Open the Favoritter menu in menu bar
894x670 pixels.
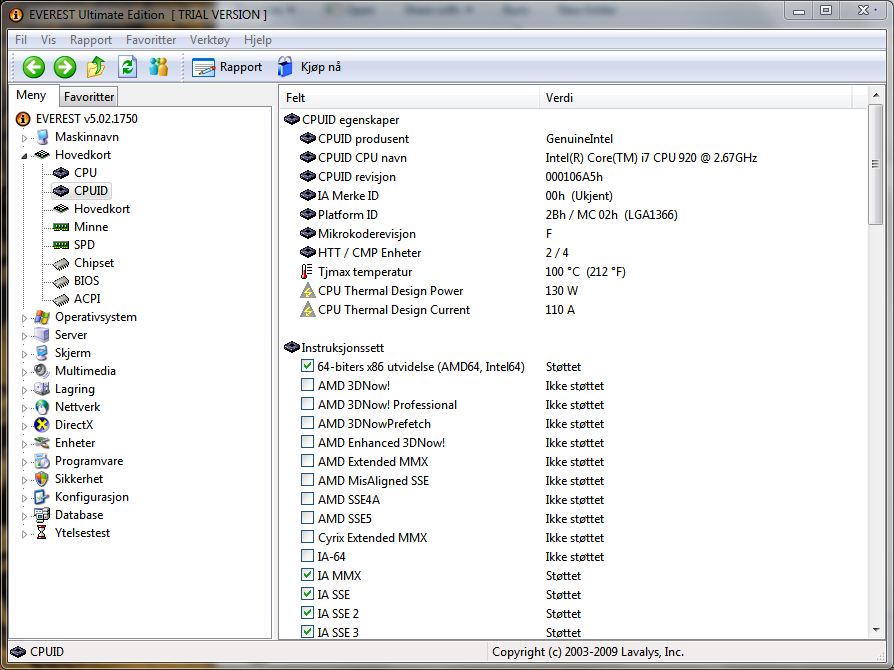coord(151,40)
